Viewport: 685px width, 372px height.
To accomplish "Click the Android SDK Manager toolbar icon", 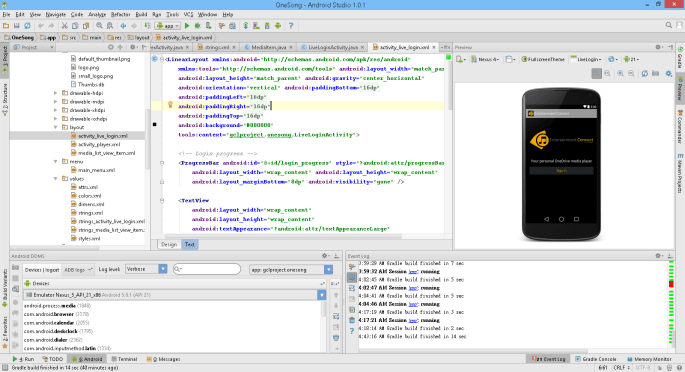I will coord(267,26).
